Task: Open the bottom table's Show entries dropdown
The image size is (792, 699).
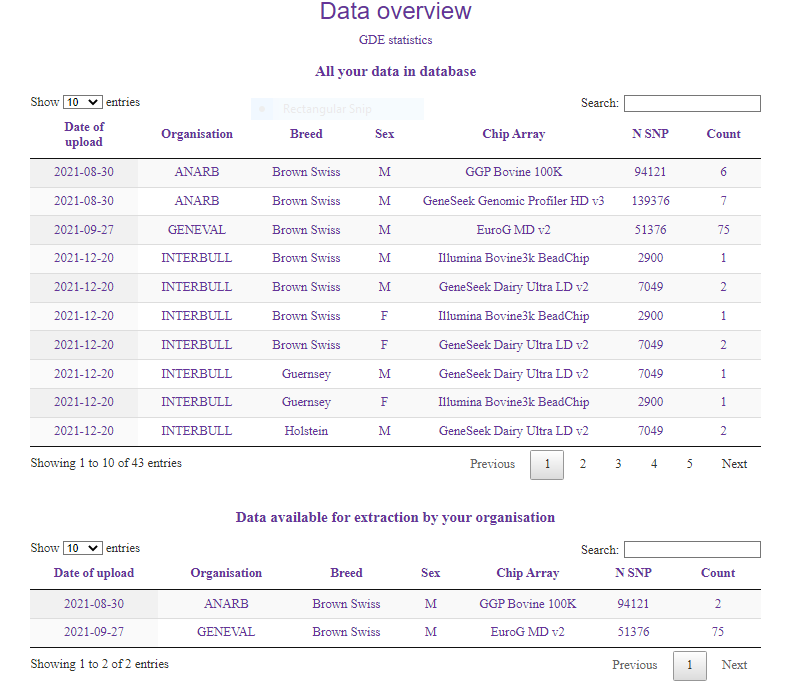Action: (82, 548)
